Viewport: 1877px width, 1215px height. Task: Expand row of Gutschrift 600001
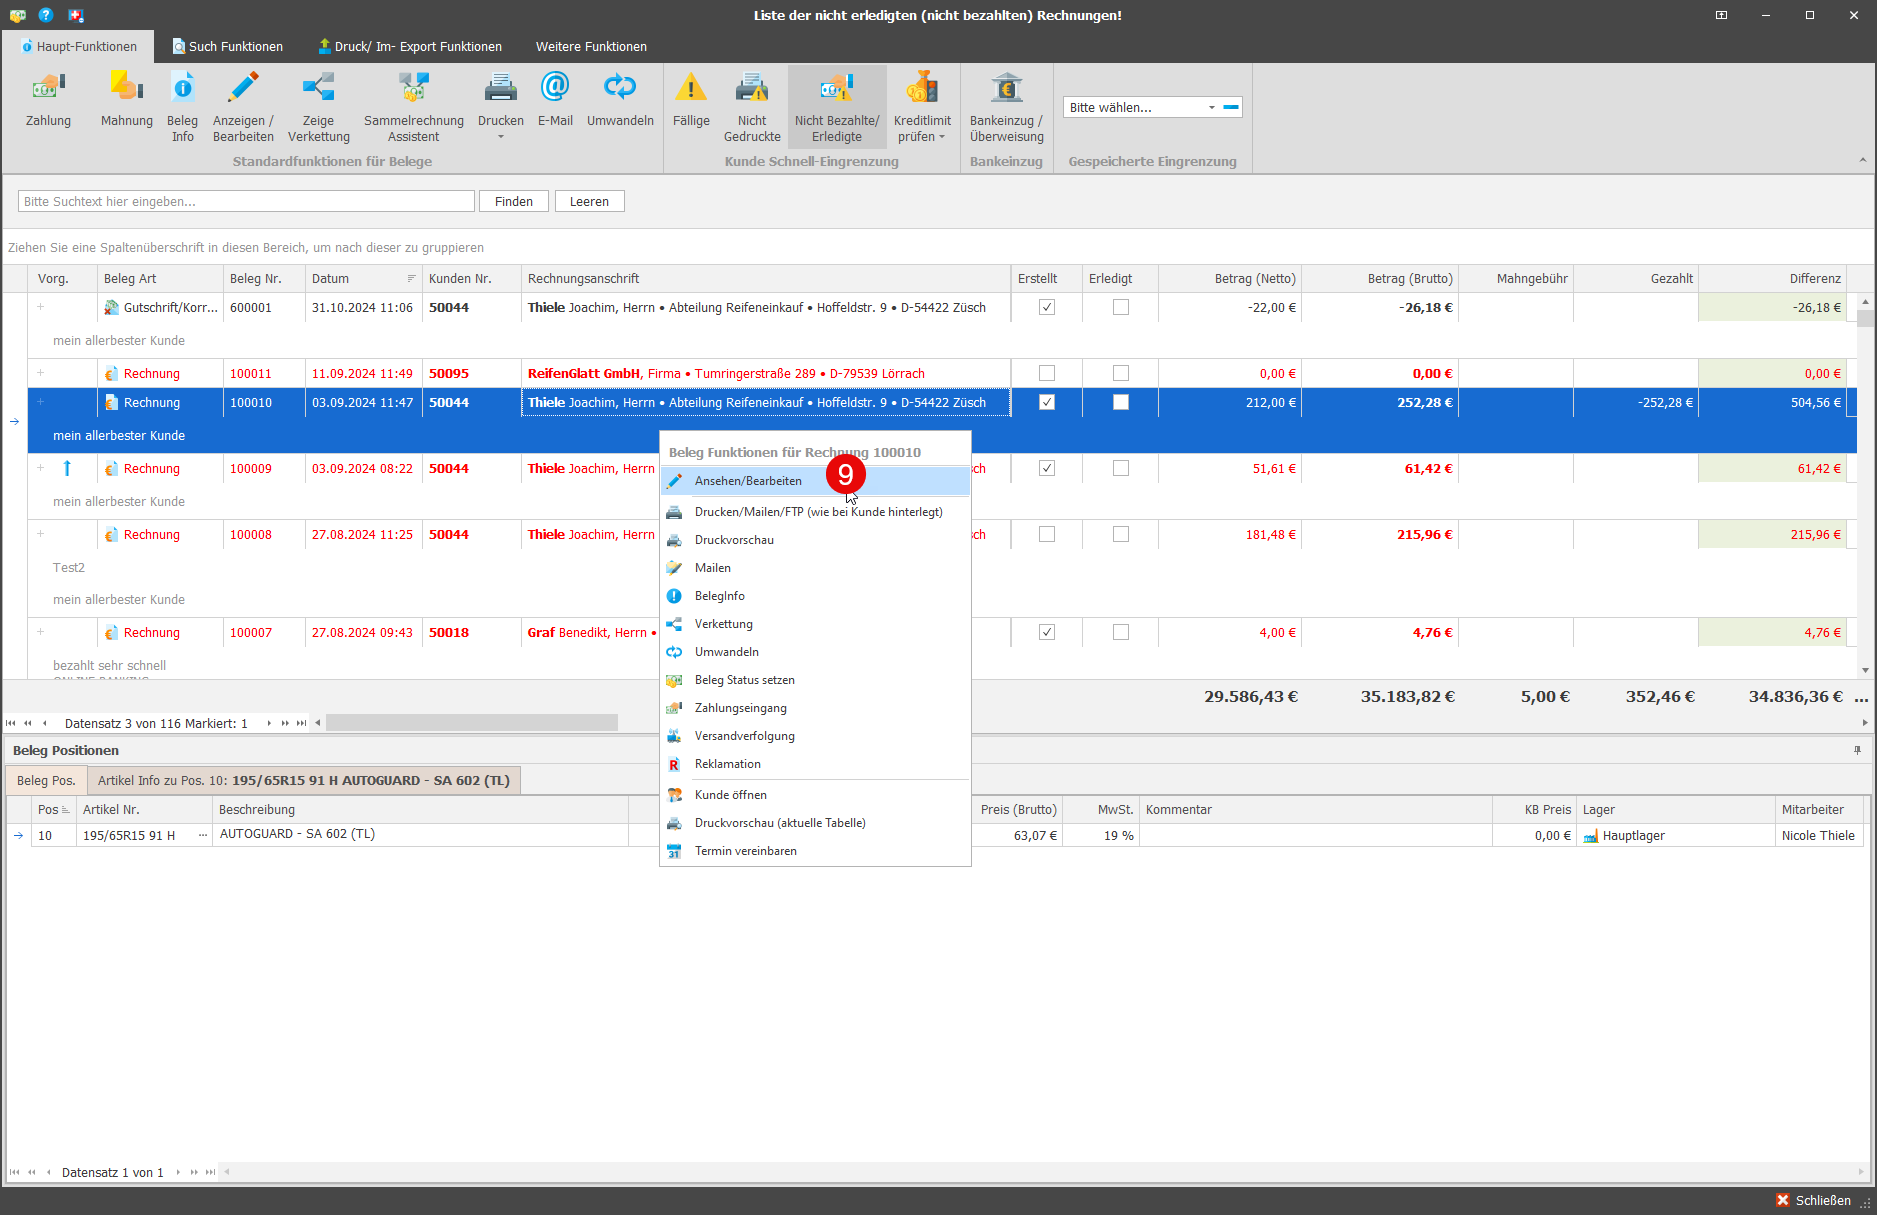41,308
